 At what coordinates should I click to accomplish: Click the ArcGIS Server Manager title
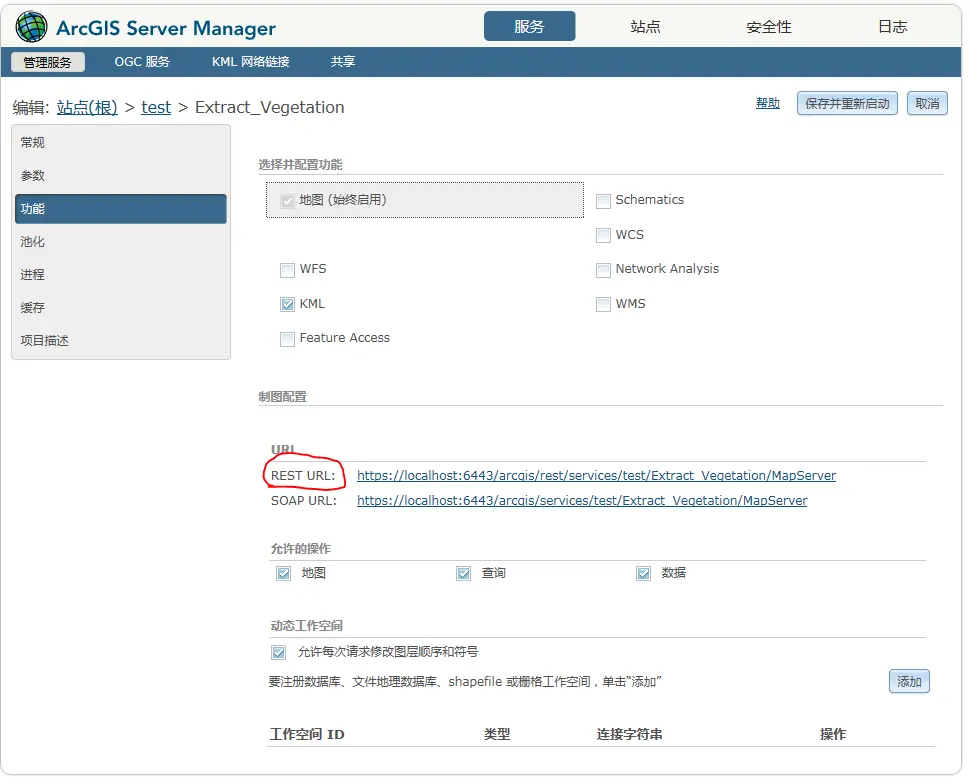coord(166,28)
